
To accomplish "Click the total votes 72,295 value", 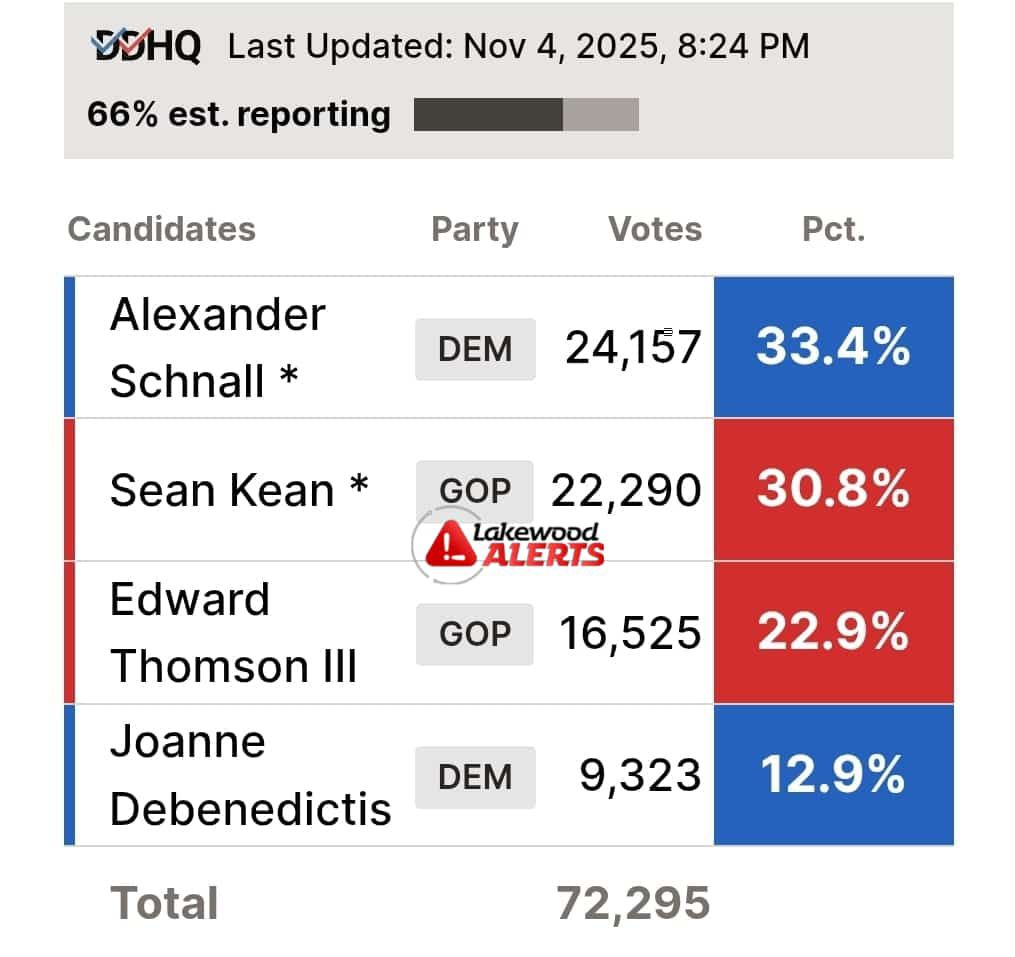I will pyautogui.click(x=633, y=903).
